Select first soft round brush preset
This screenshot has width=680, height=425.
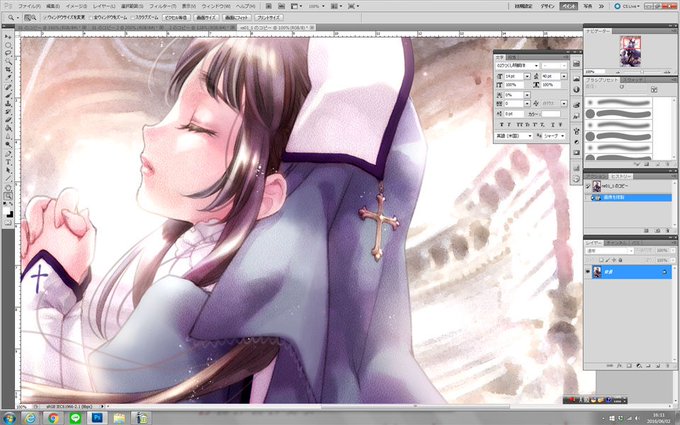[618, 102]
